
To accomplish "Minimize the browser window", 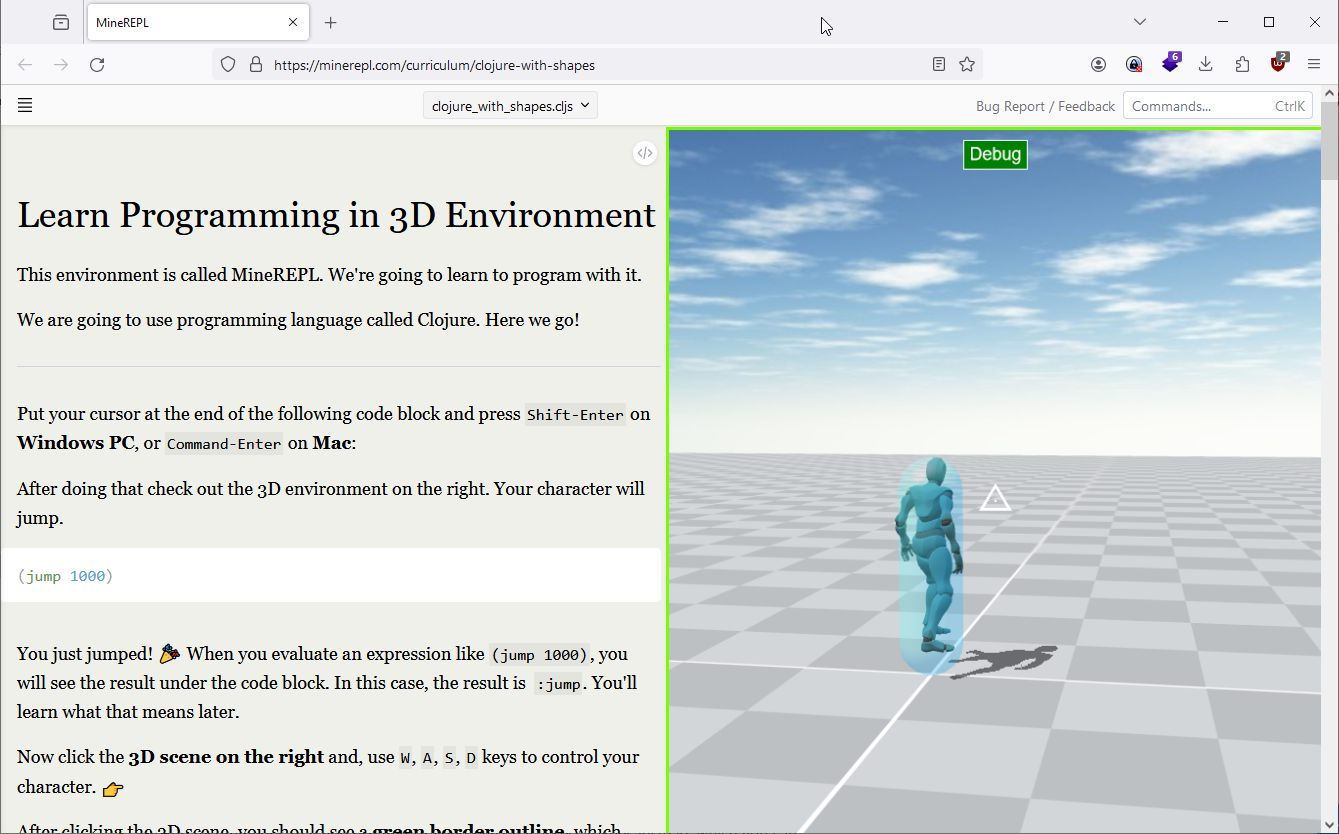I will [x=1223, y=22].
